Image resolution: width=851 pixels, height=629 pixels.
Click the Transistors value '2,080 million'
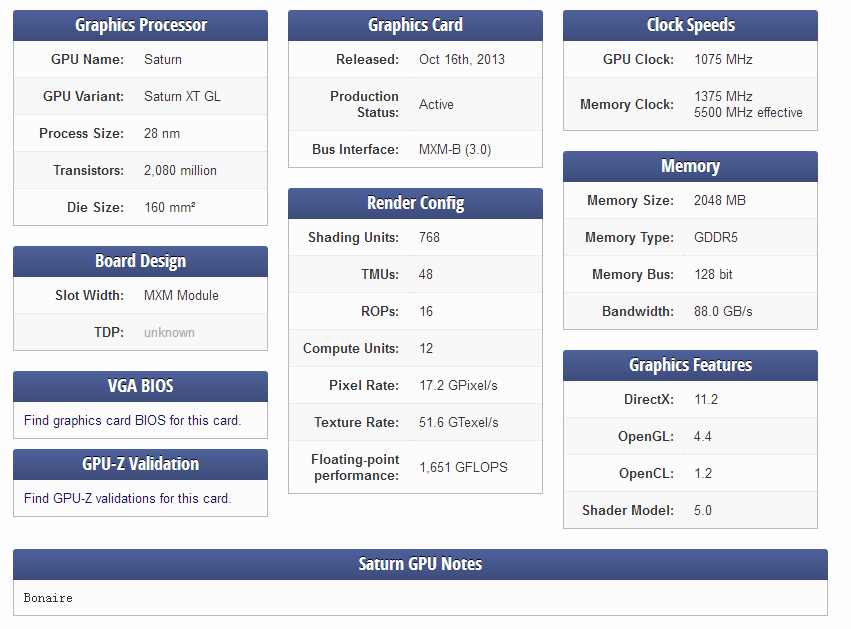180,170
